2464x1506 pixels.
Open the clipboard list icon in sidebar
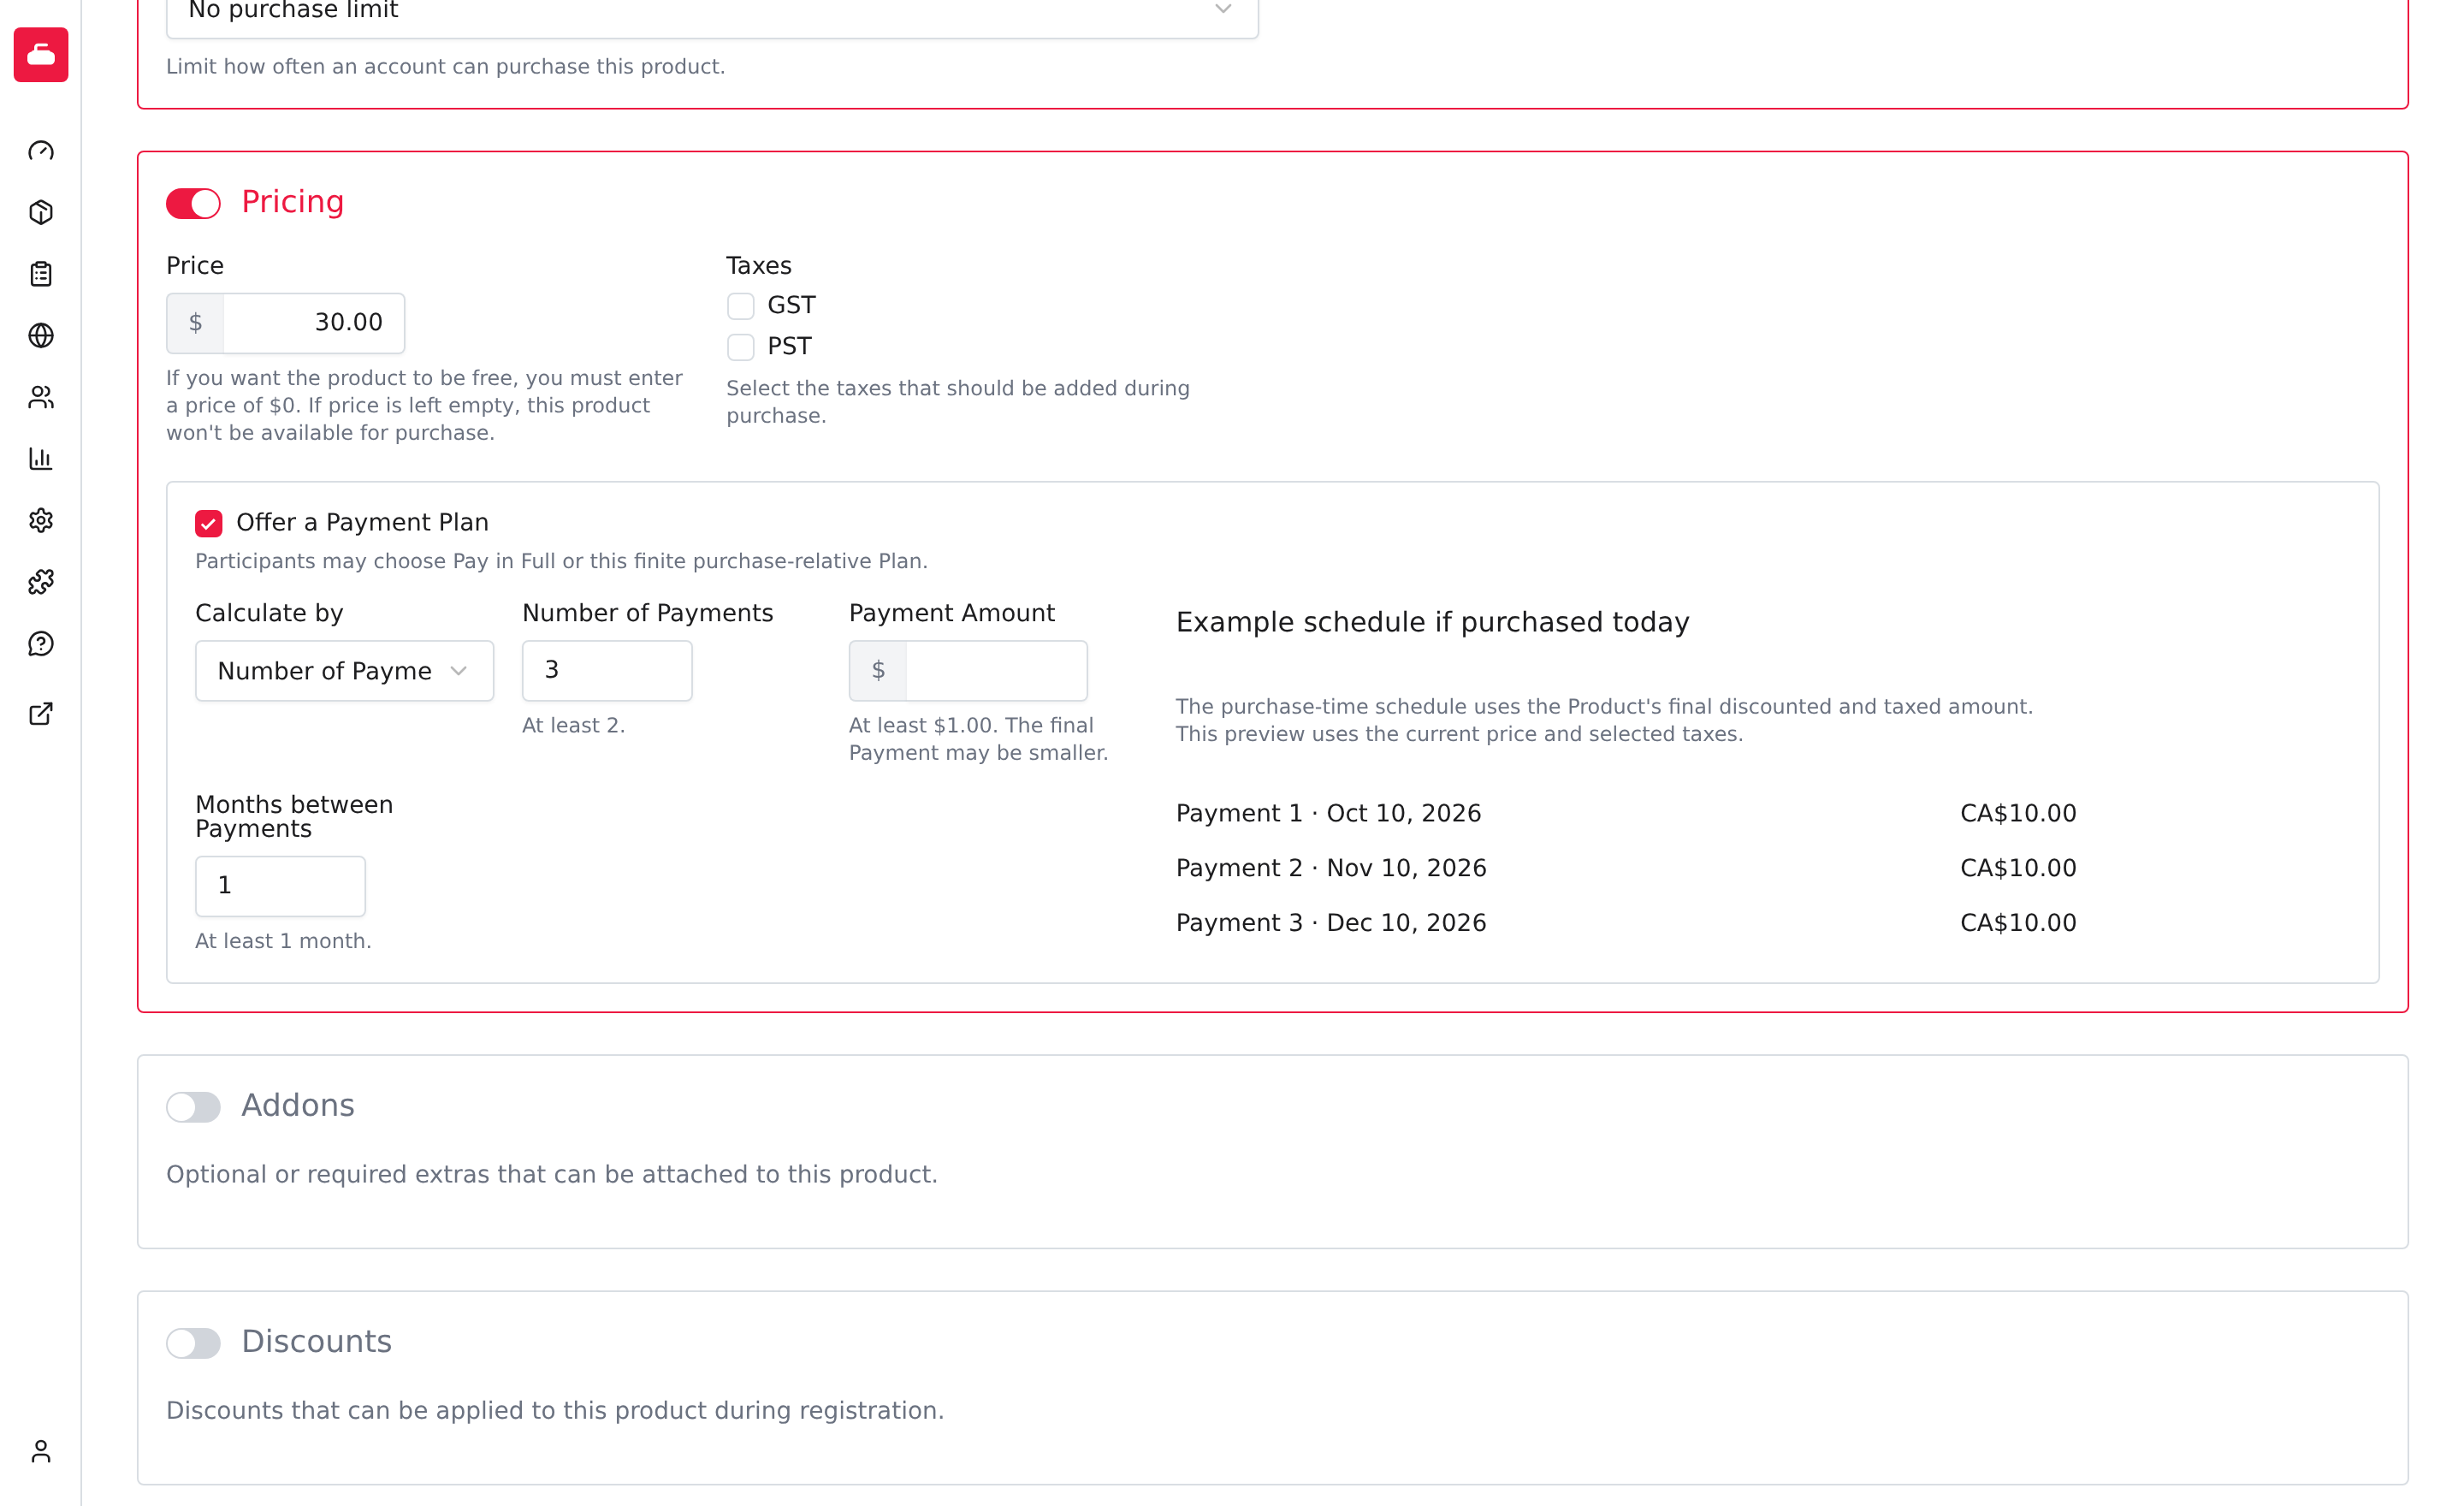(41, 274)
